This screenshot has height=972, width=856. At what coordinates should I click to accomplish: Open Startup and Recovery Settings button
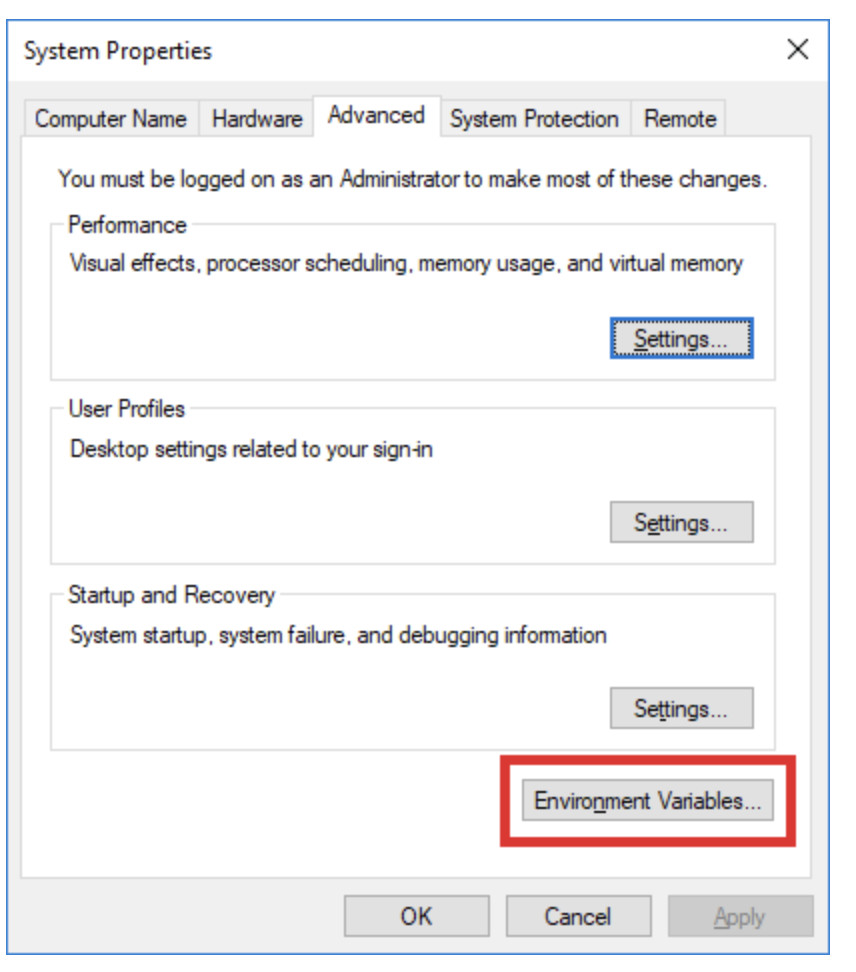tap(681, 707)
